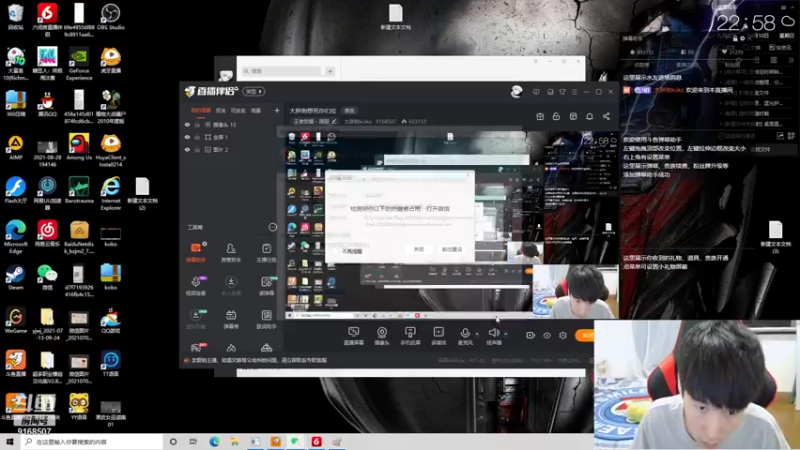Open Barotrauma desktop shortcut
This screenshot has height=450, width=800.
pyautogui.click(x=79, y=190)
